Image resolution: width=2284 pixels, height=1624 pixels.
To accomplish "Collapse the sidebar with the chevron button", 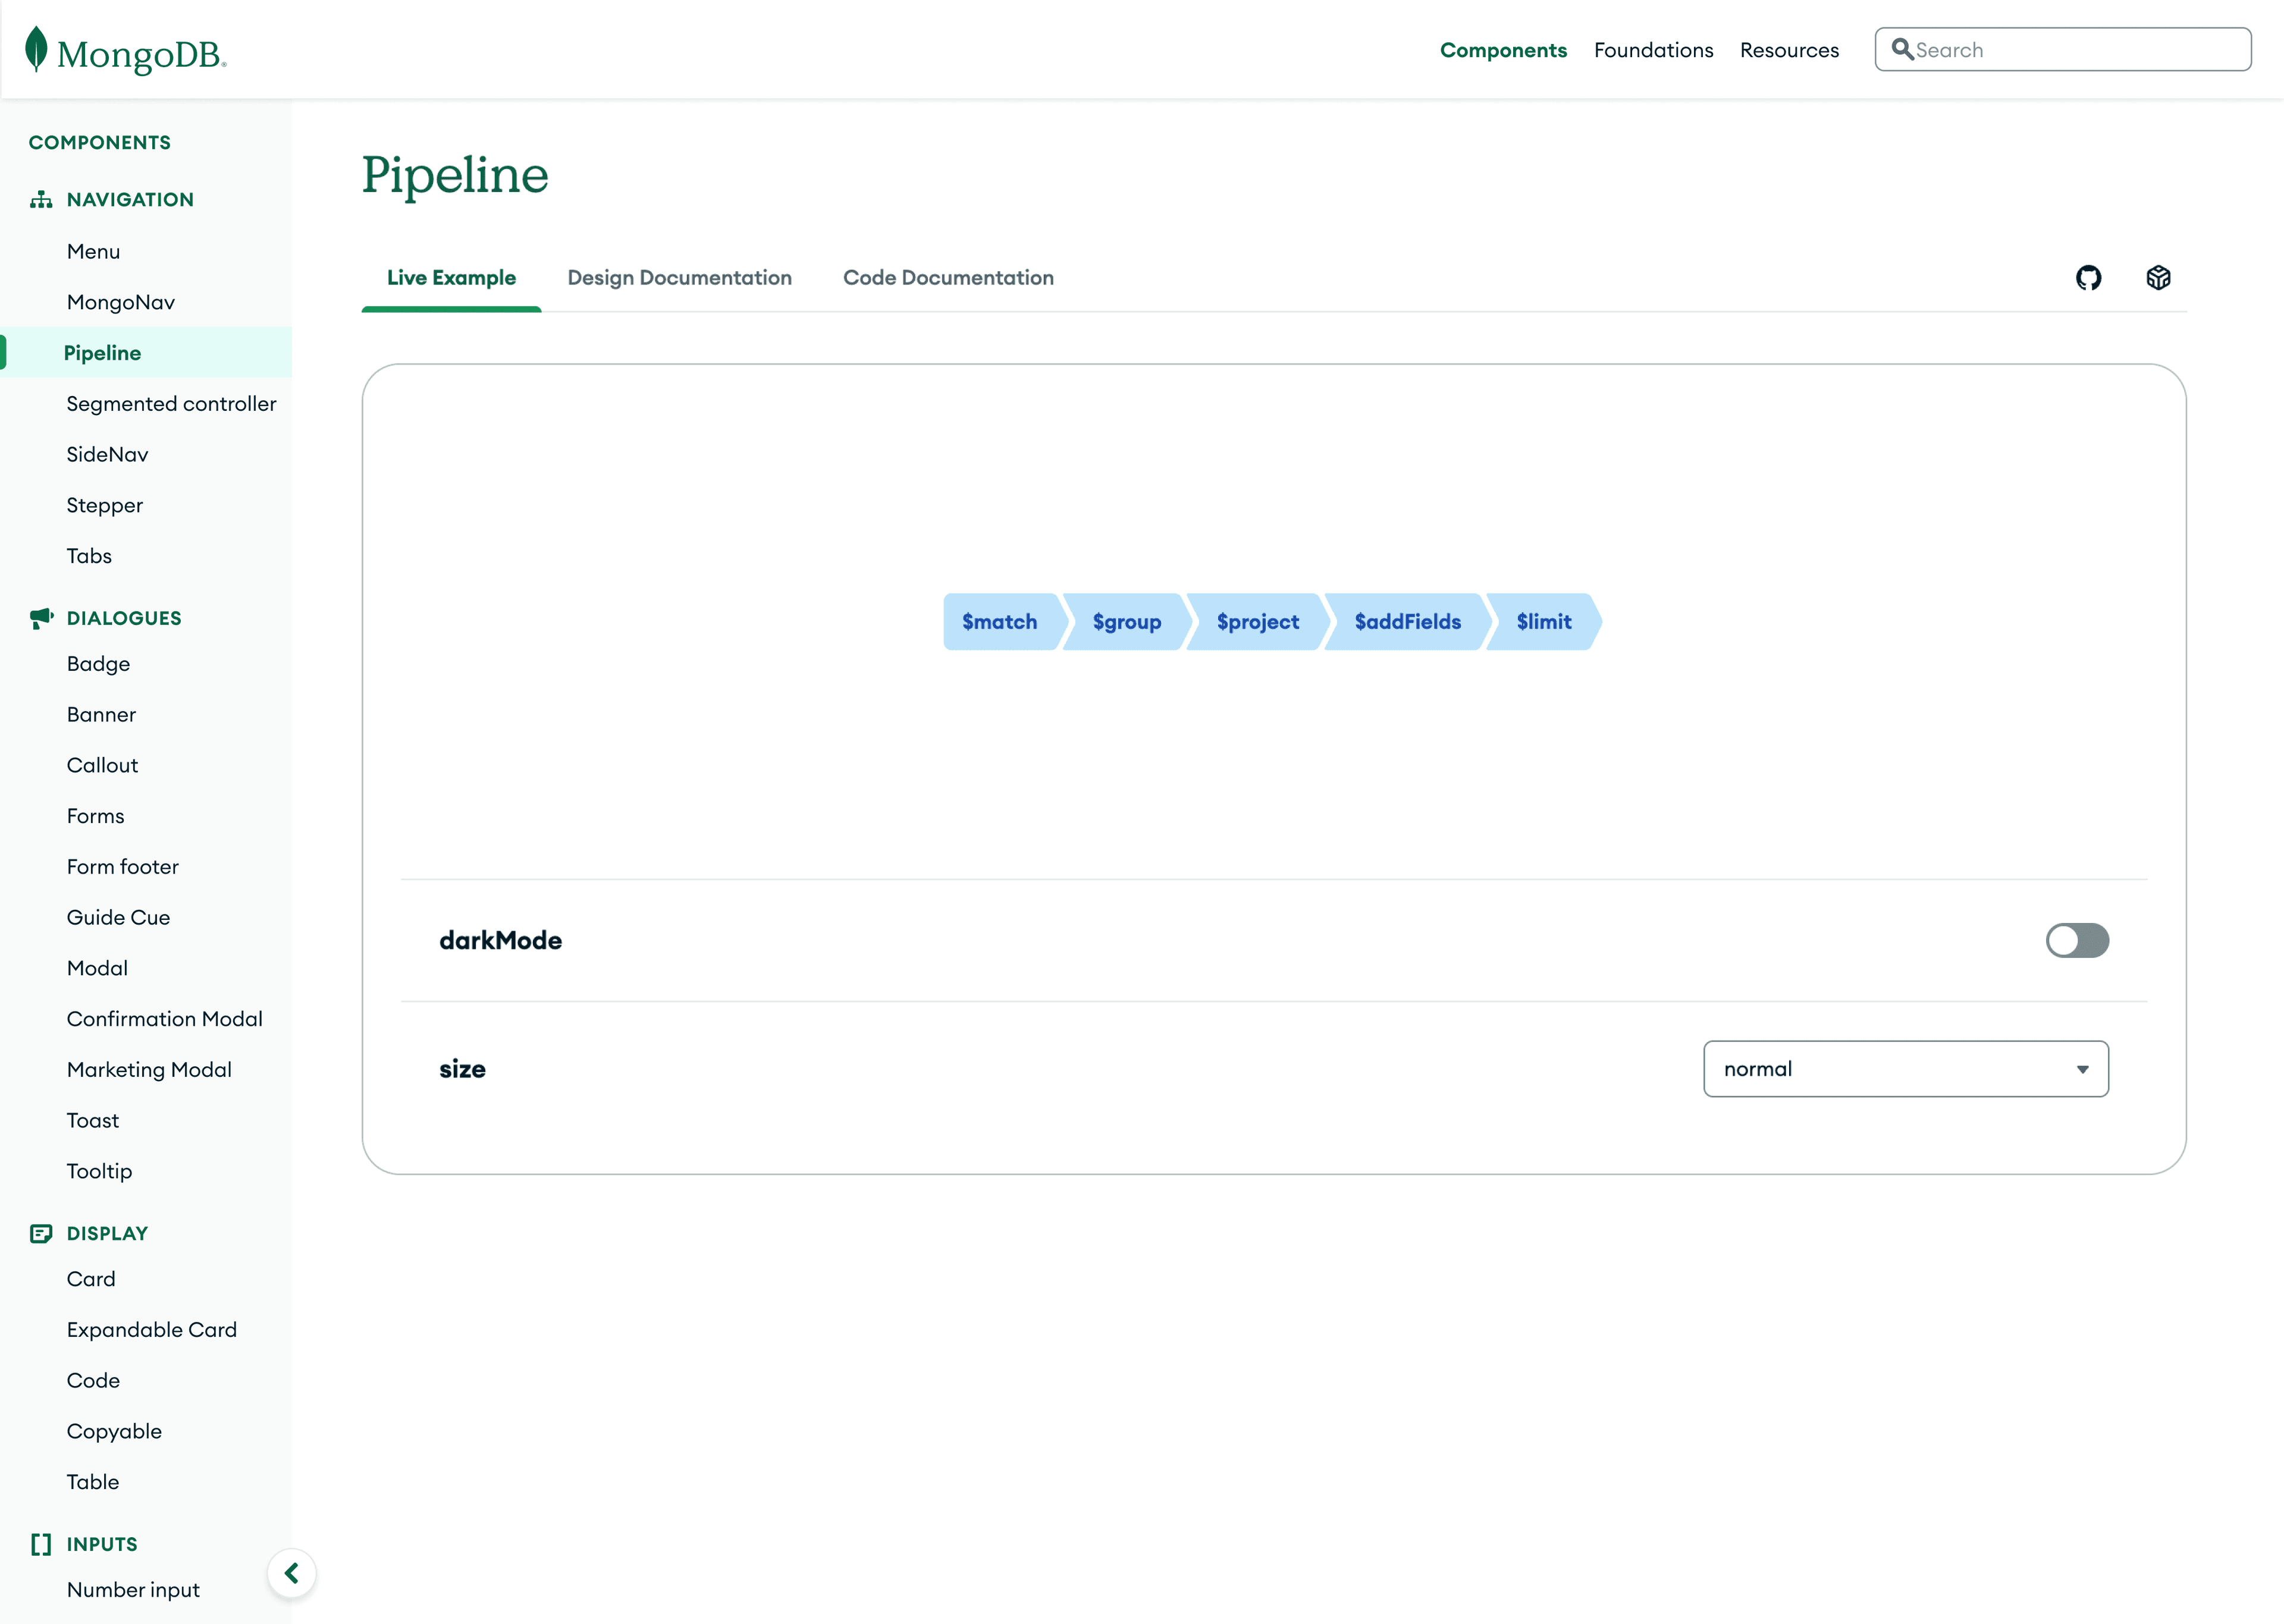I will click(292, 1573).
